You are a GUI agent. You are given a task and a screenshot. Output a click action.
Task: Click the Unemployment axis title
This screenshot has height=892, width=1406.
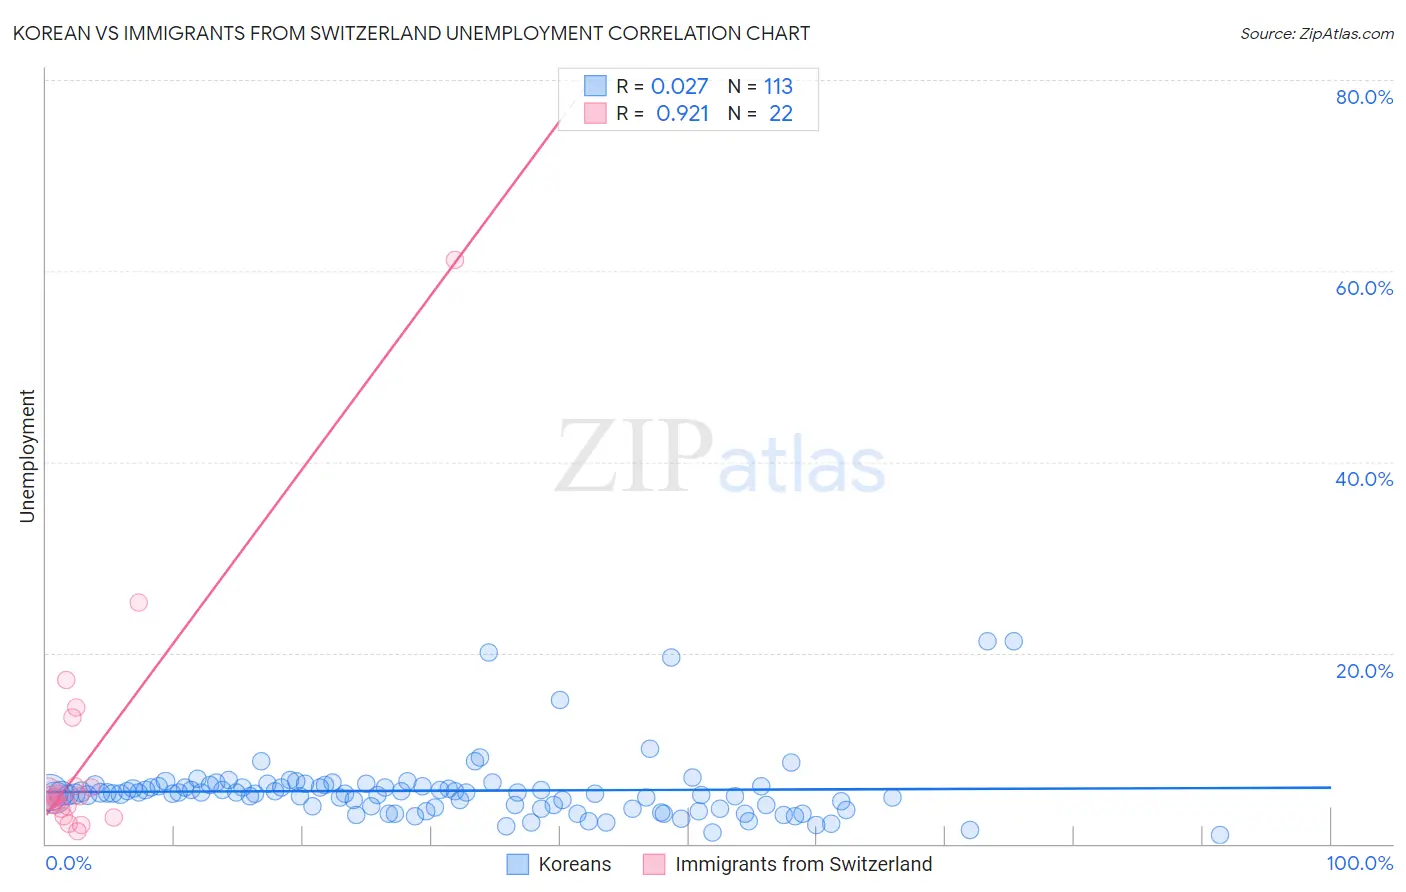[x=27, y=456]
